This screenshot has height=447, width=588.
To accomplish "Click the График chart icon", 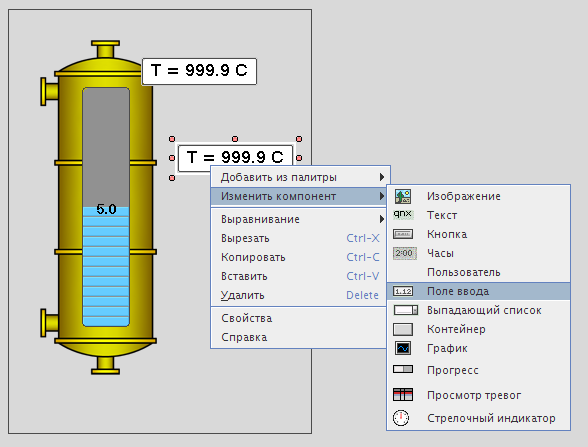I will (403, 348).
